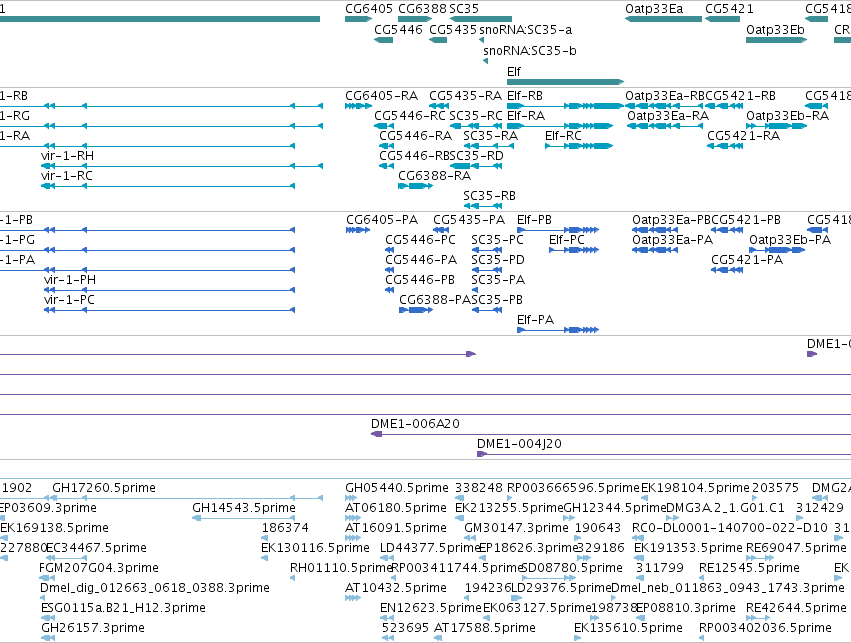
Task: Click the Oatp33Eb-PA protein label
Action: pos(790,240)
